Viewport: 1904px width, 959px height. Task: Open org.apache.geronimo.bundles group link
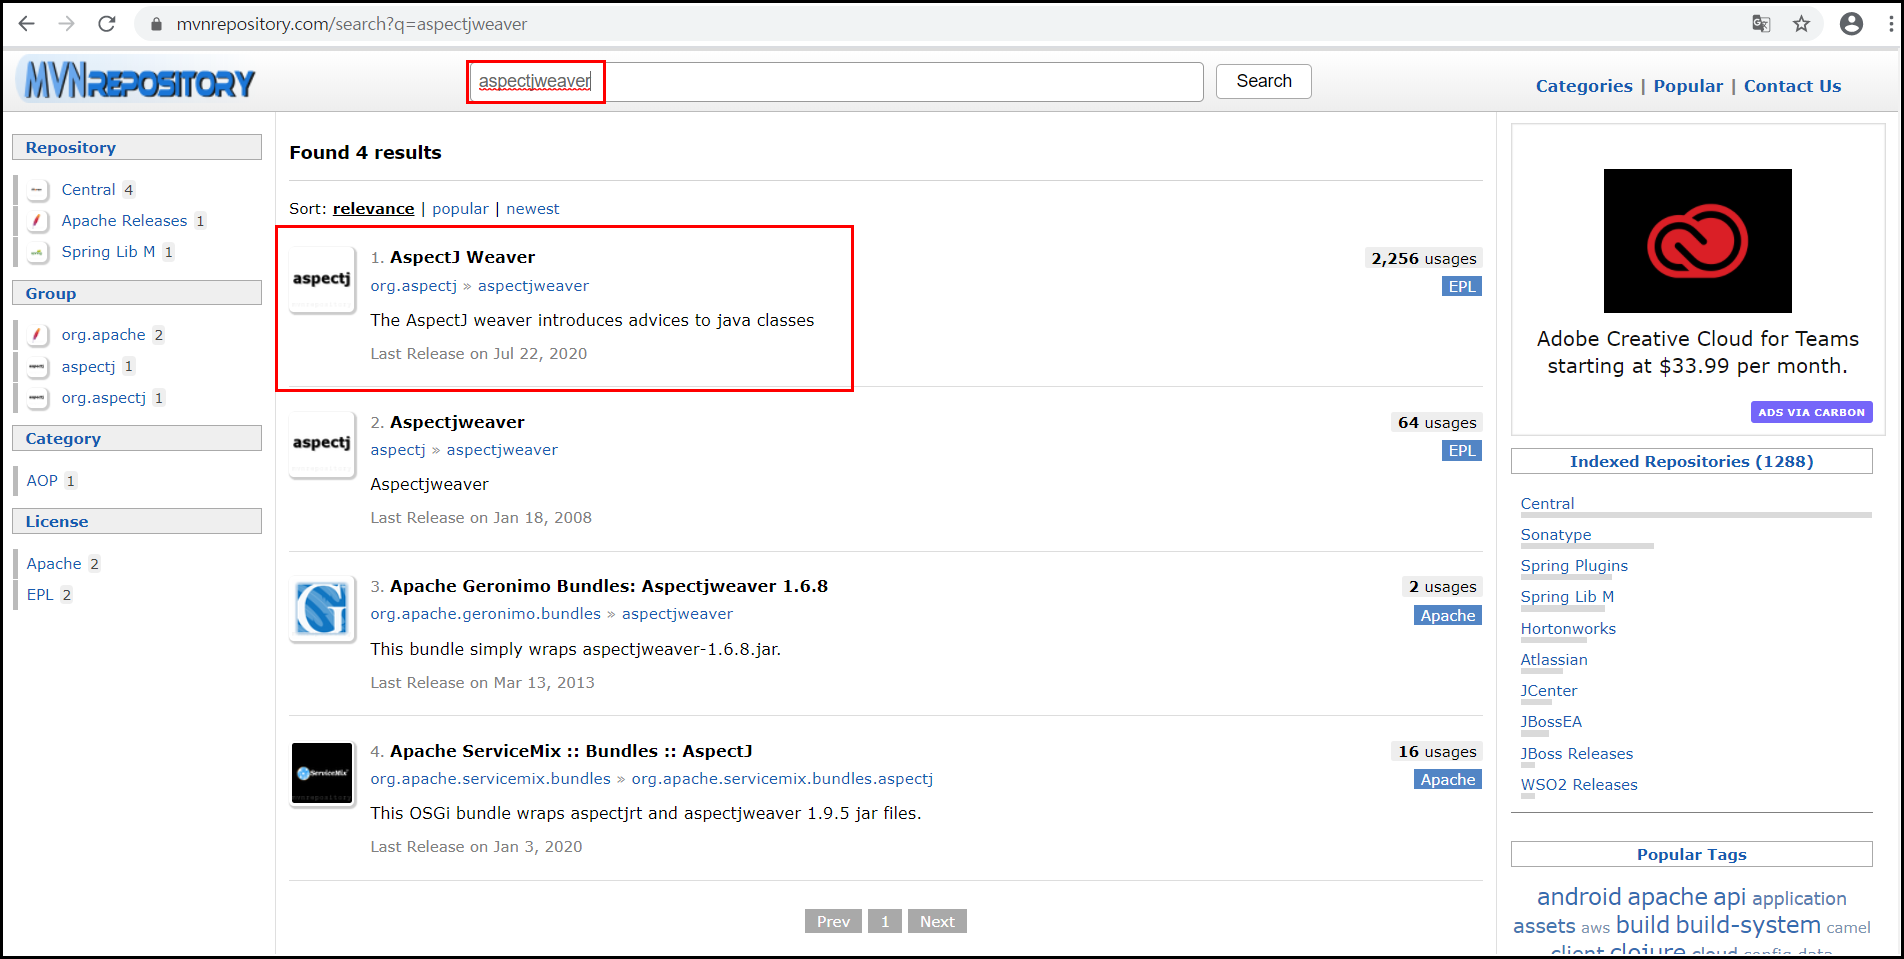pos(485,614)
